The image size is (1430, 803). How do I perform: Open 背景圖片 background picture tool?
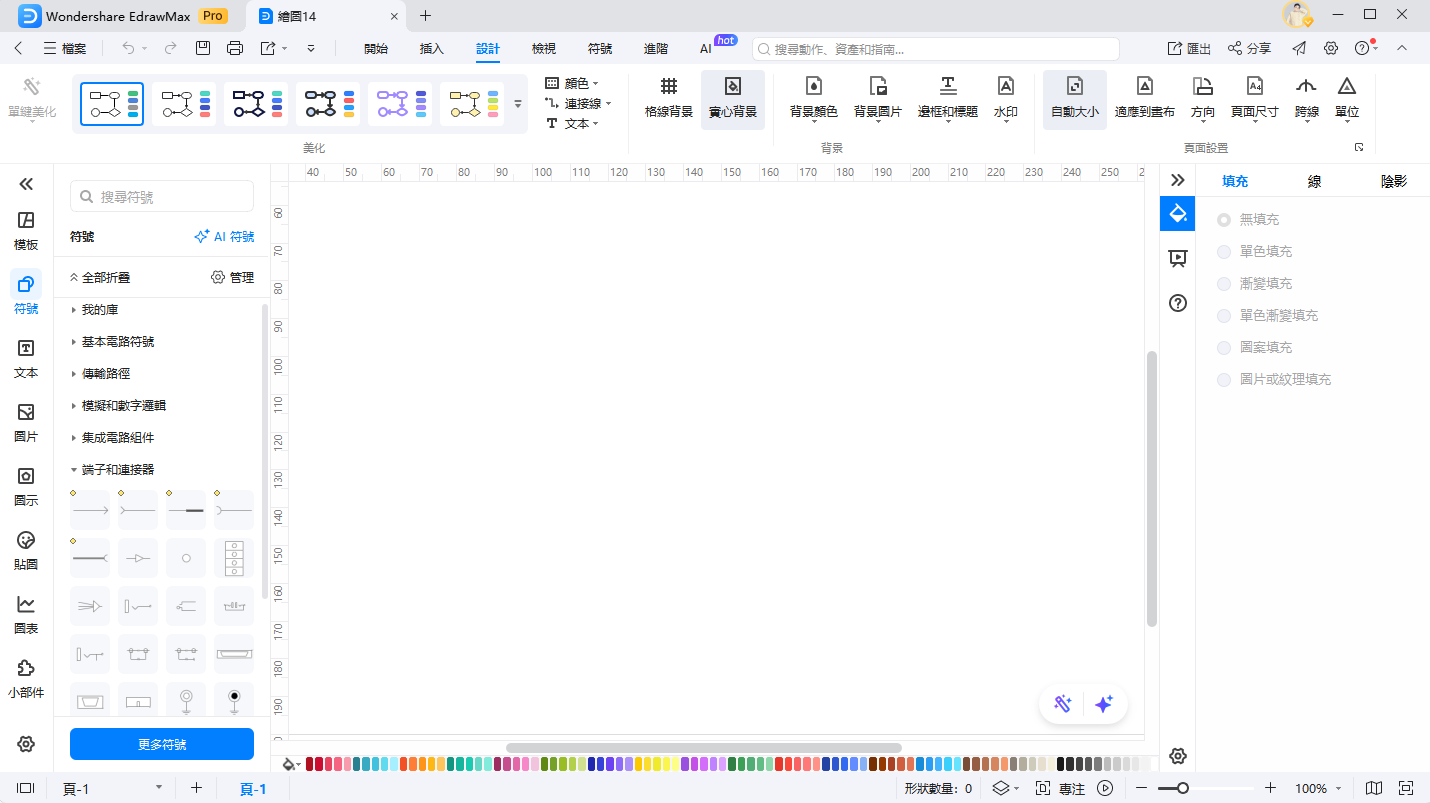click(877, 98)
